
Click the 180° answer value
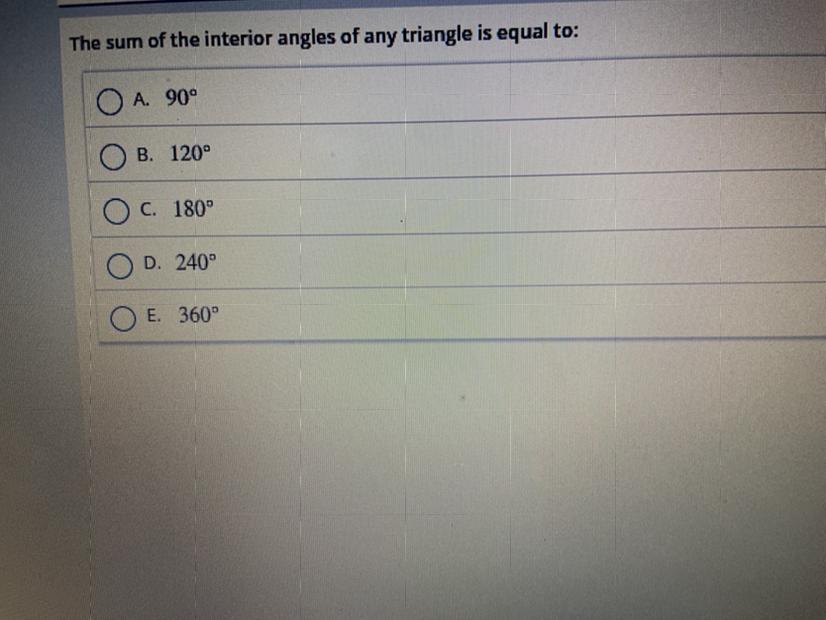pyautogui.click(x=193, y=209)
